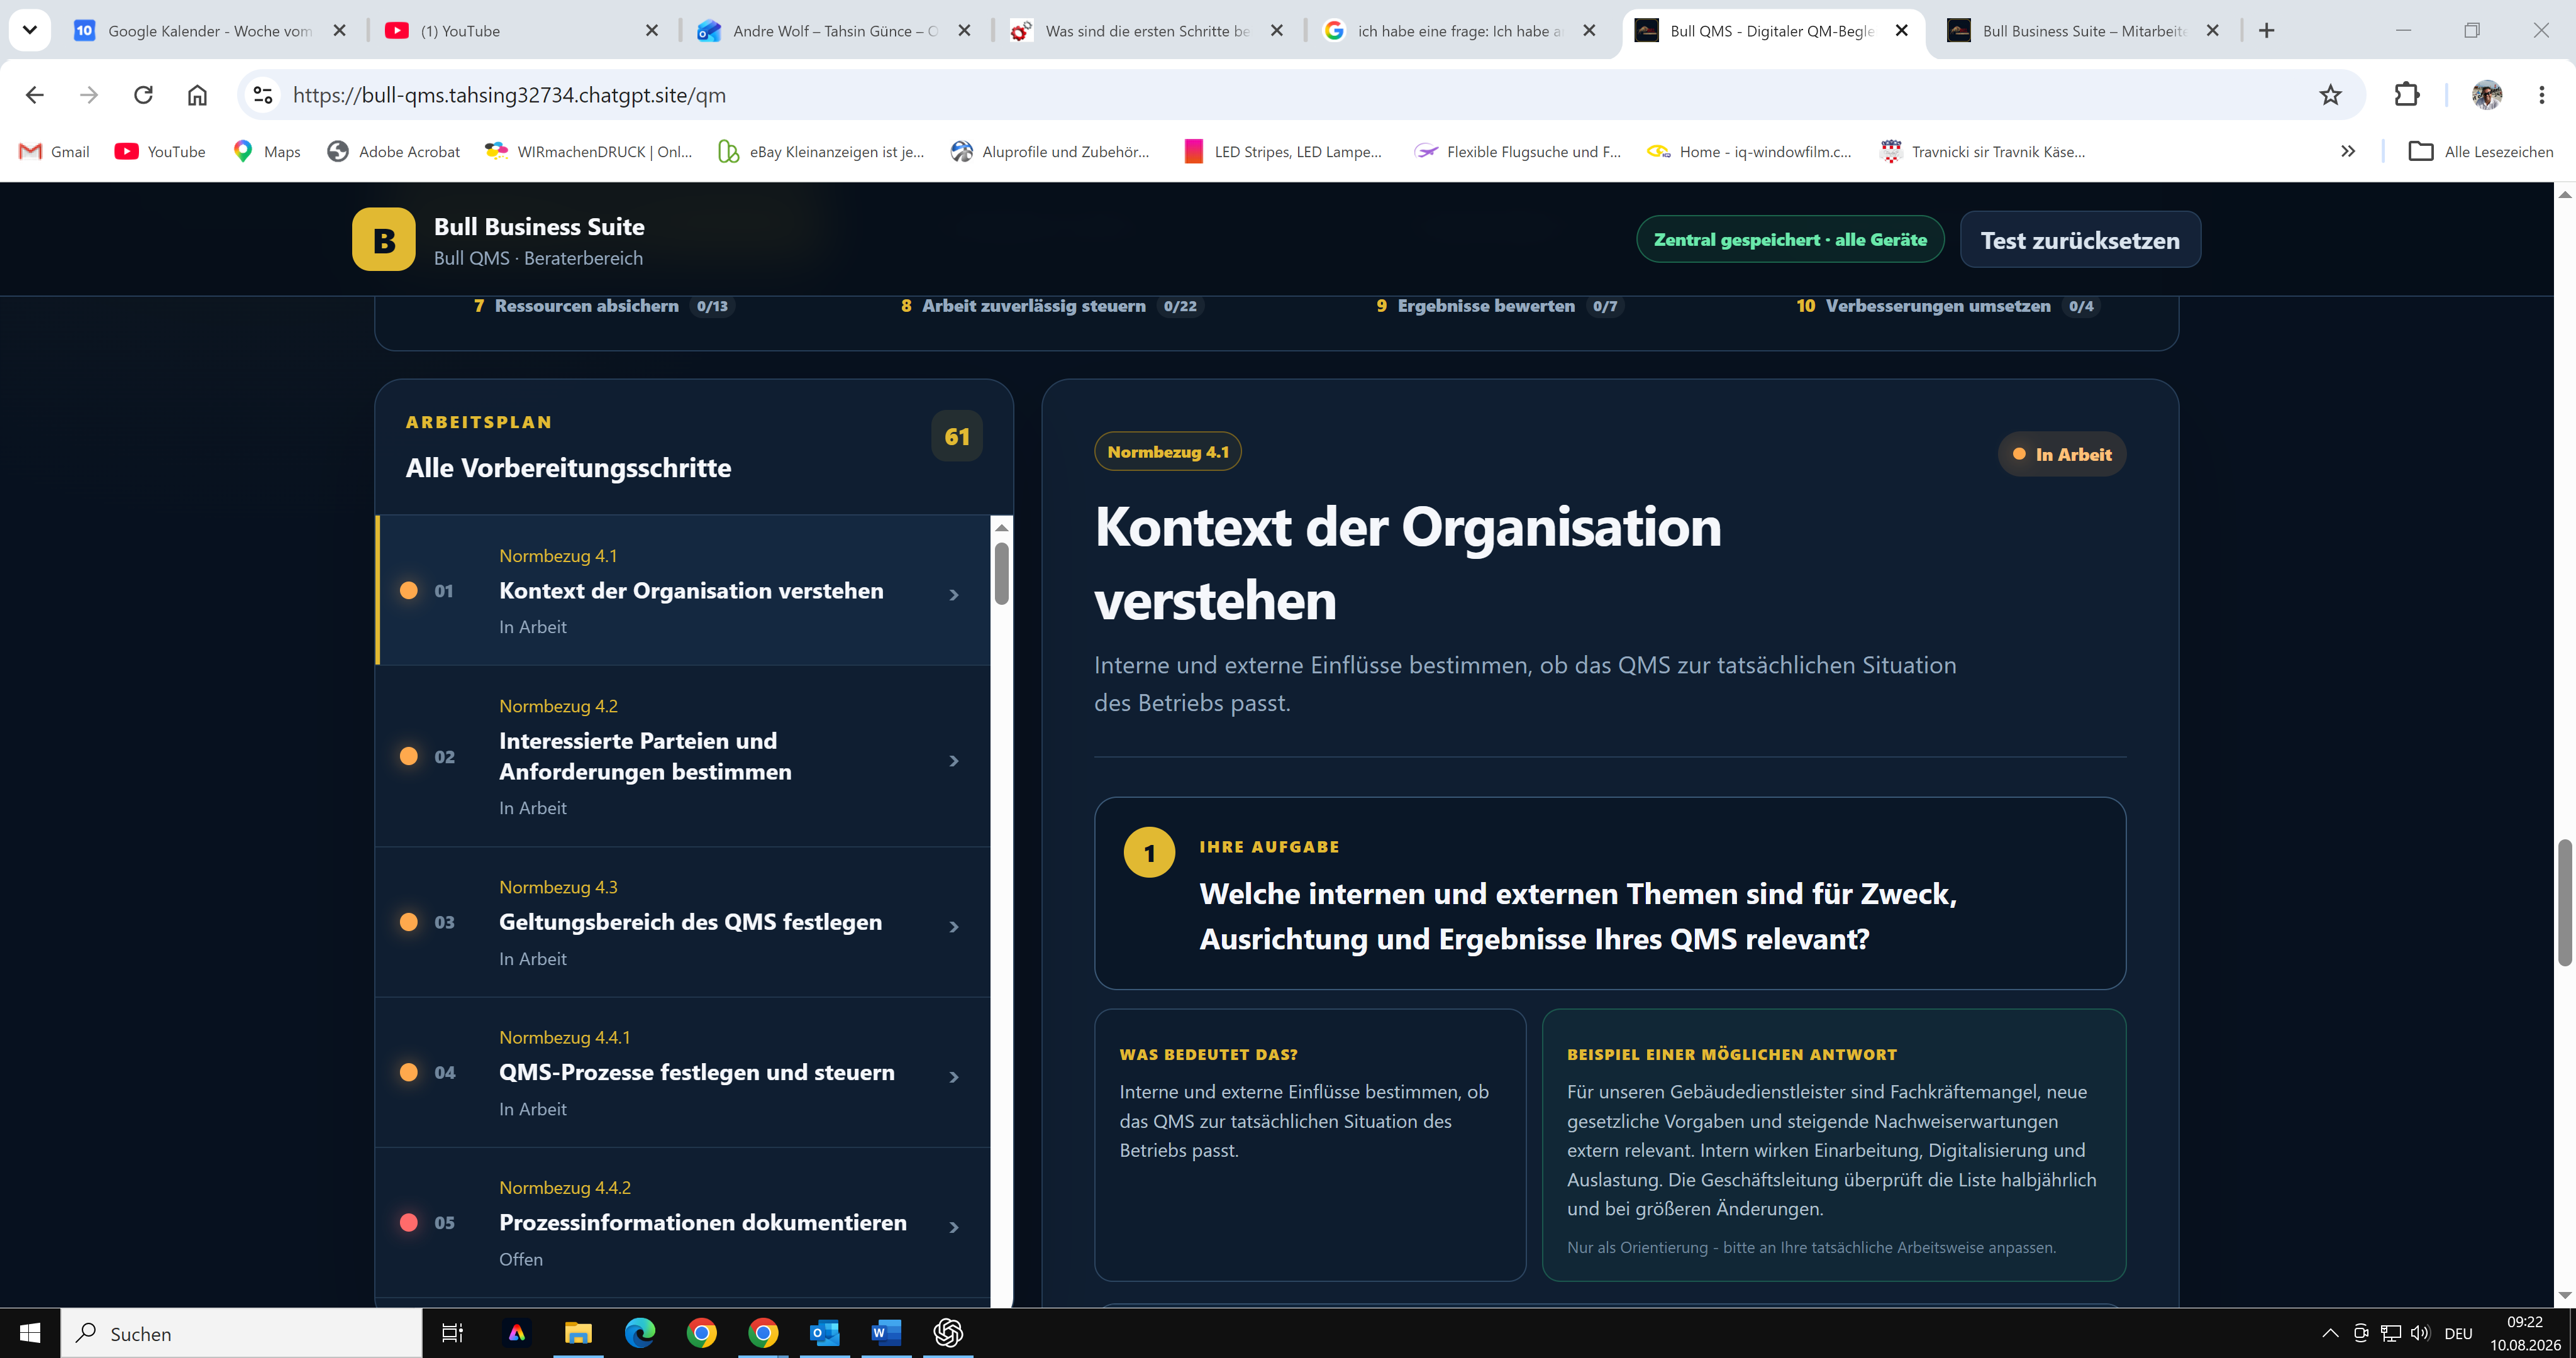The height and width of the screenshot is (1358, 2576).
Task: Click the Normbezug 4.1 badge
Action: point(1168,452)
